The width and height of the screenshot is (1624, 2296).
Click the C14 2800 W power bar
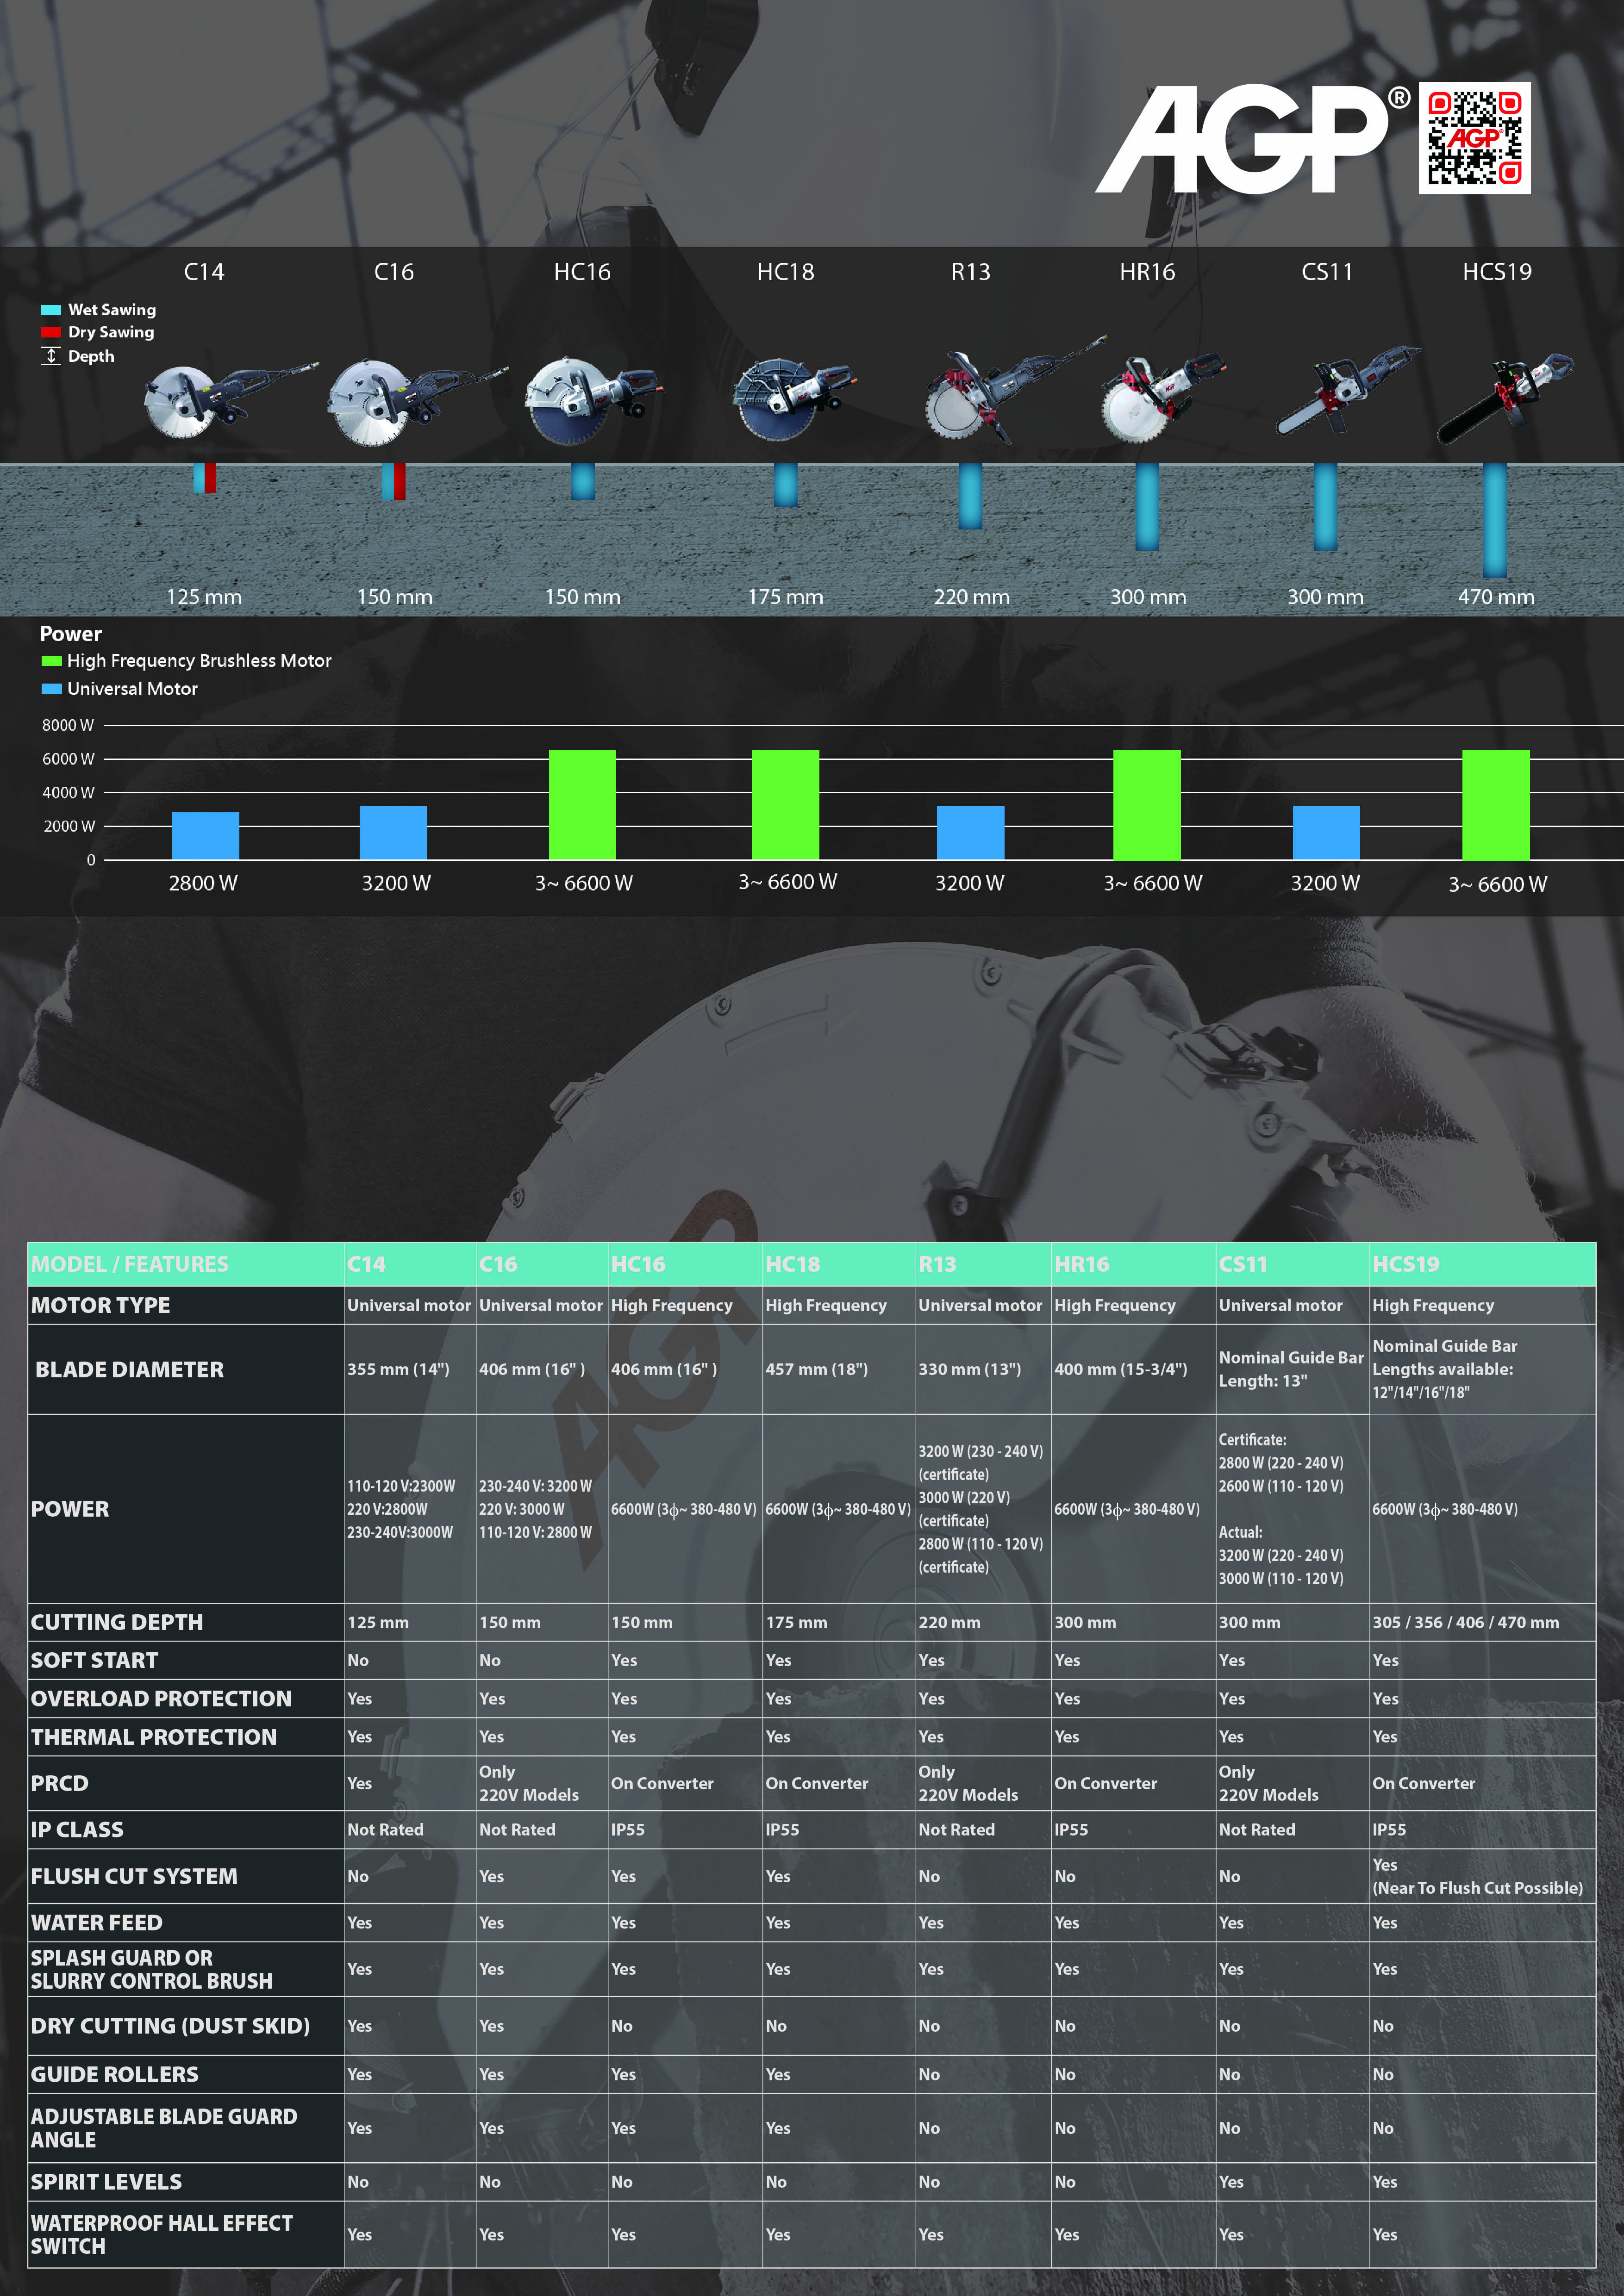click(205, 836)
